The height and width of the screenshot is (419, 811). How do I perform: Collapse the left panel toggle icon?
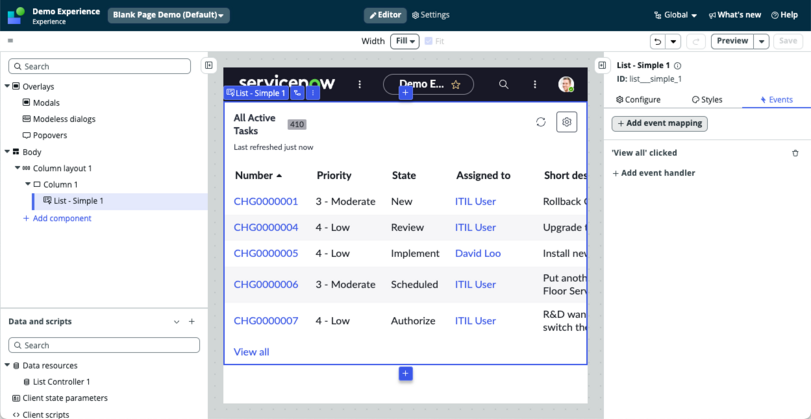click(208, 66)
